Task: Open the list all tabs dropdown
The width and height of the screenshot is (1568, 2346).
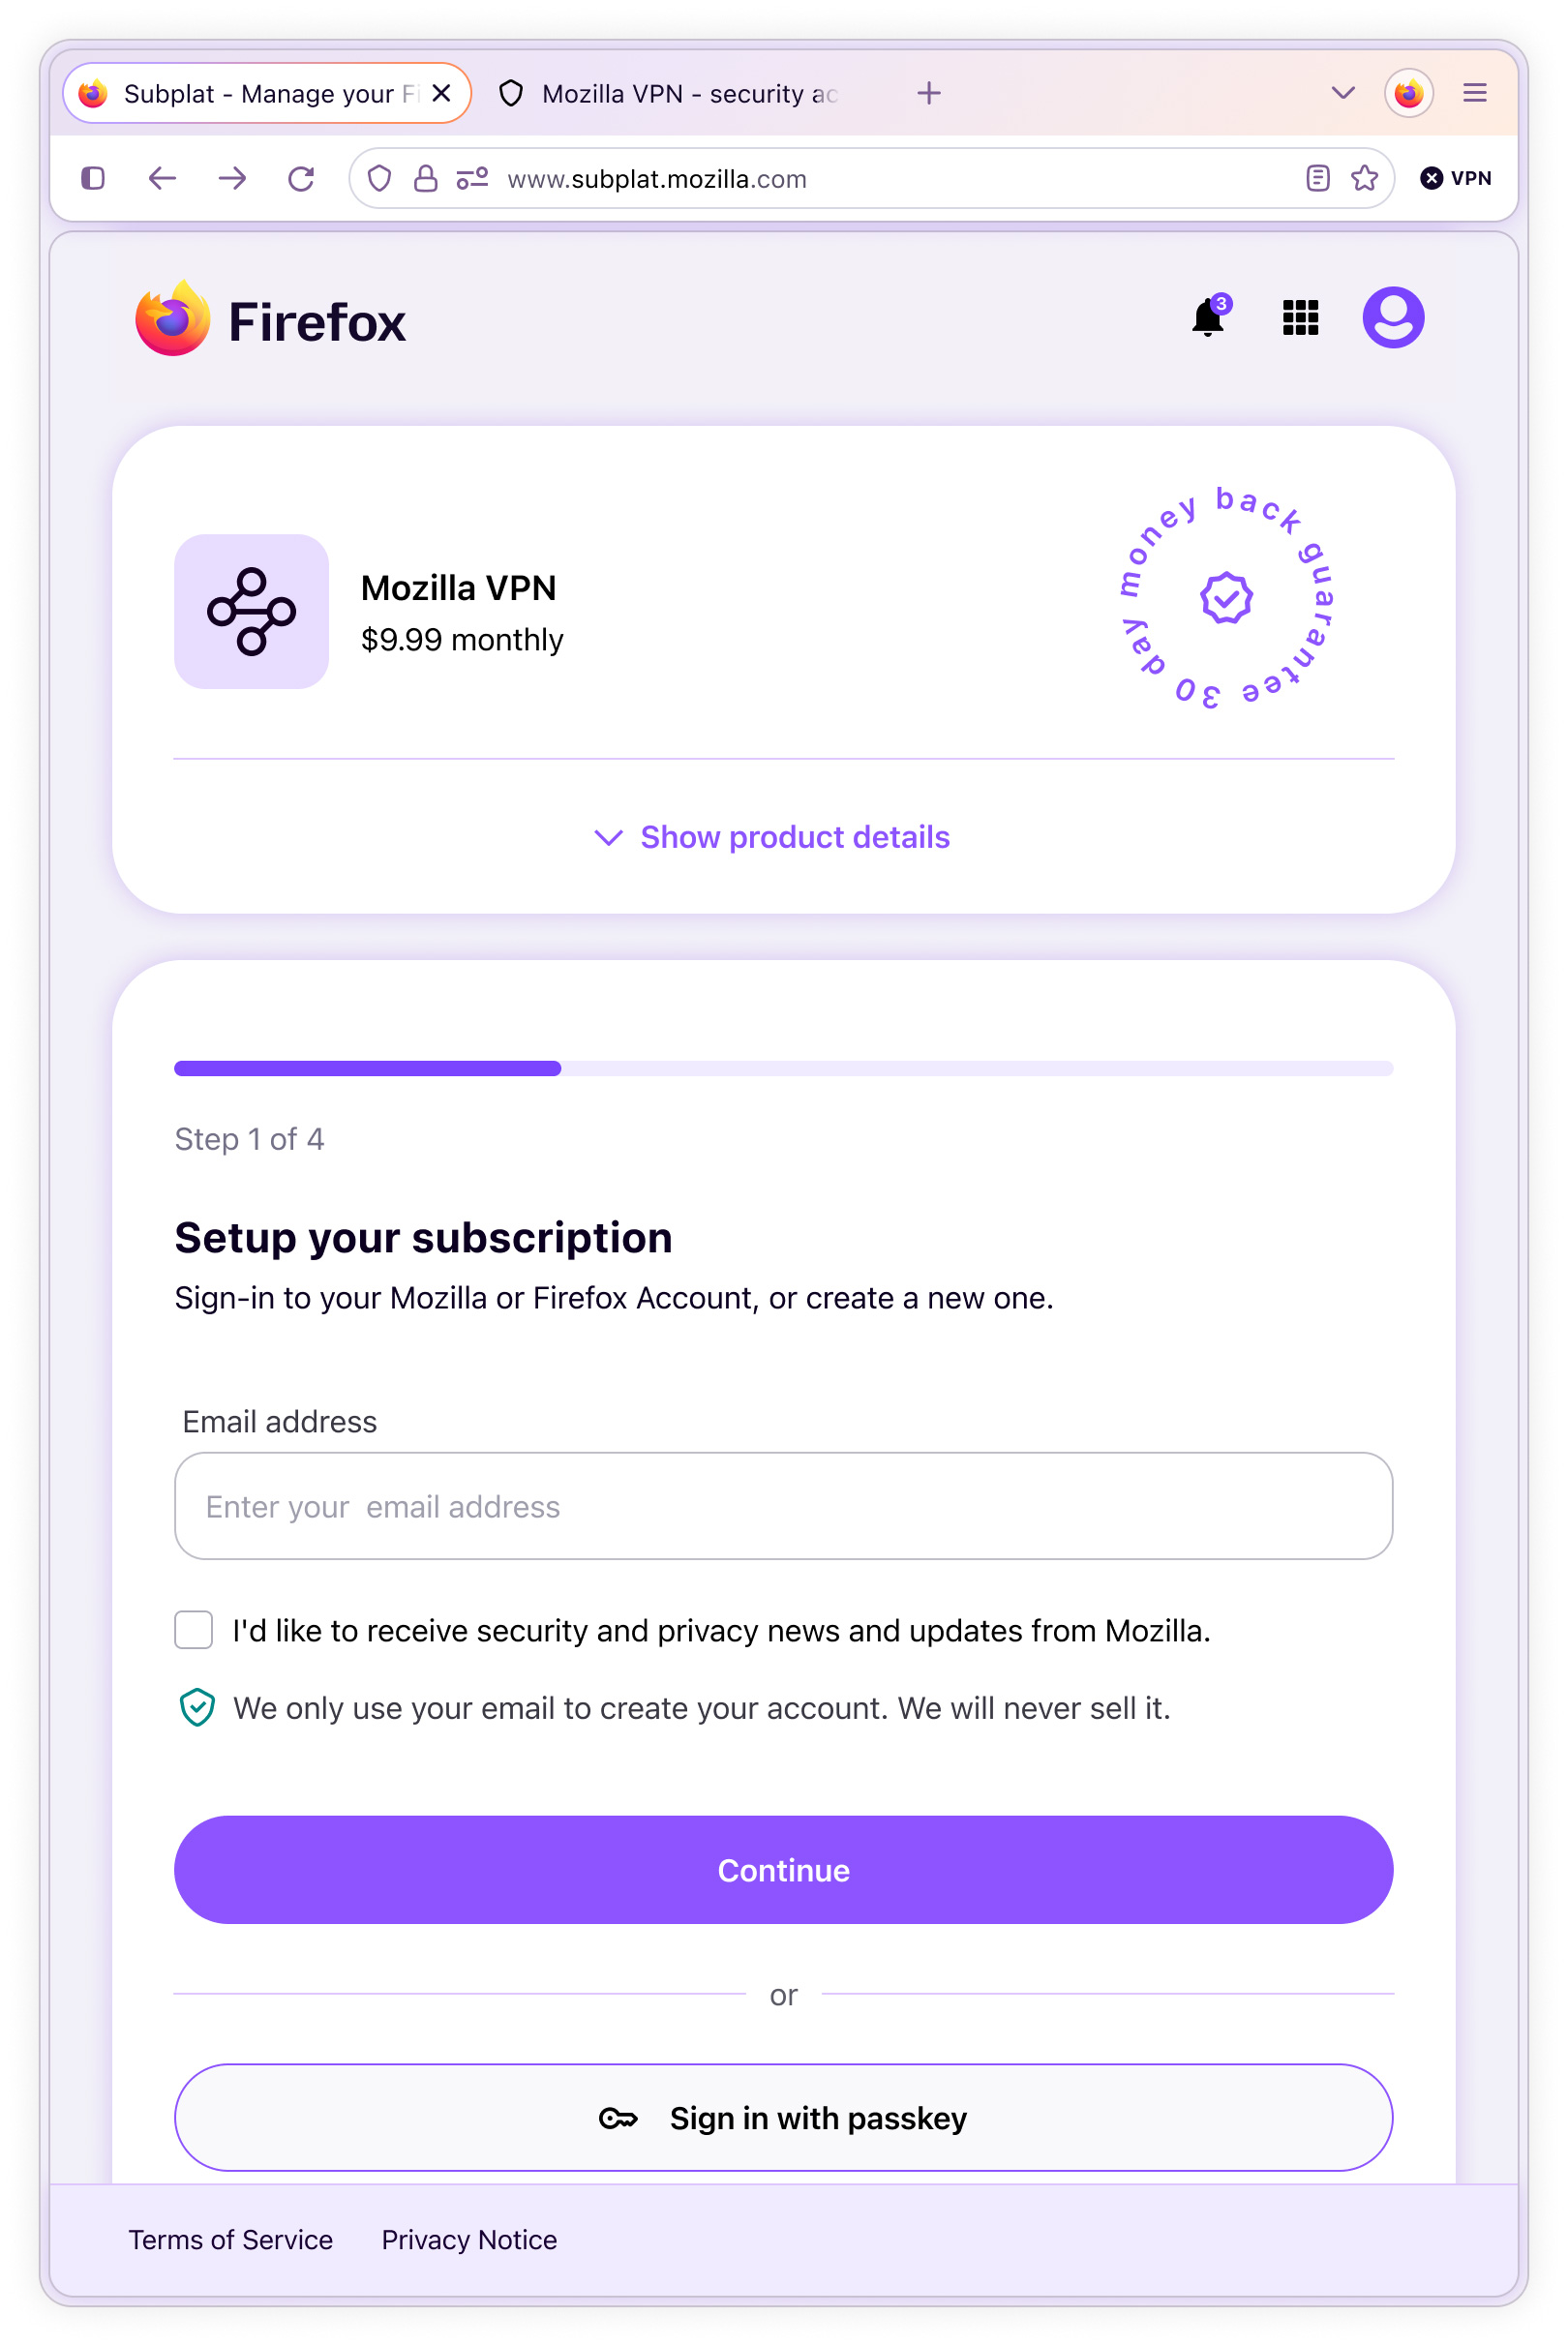Action: [x=1343, y=93]
